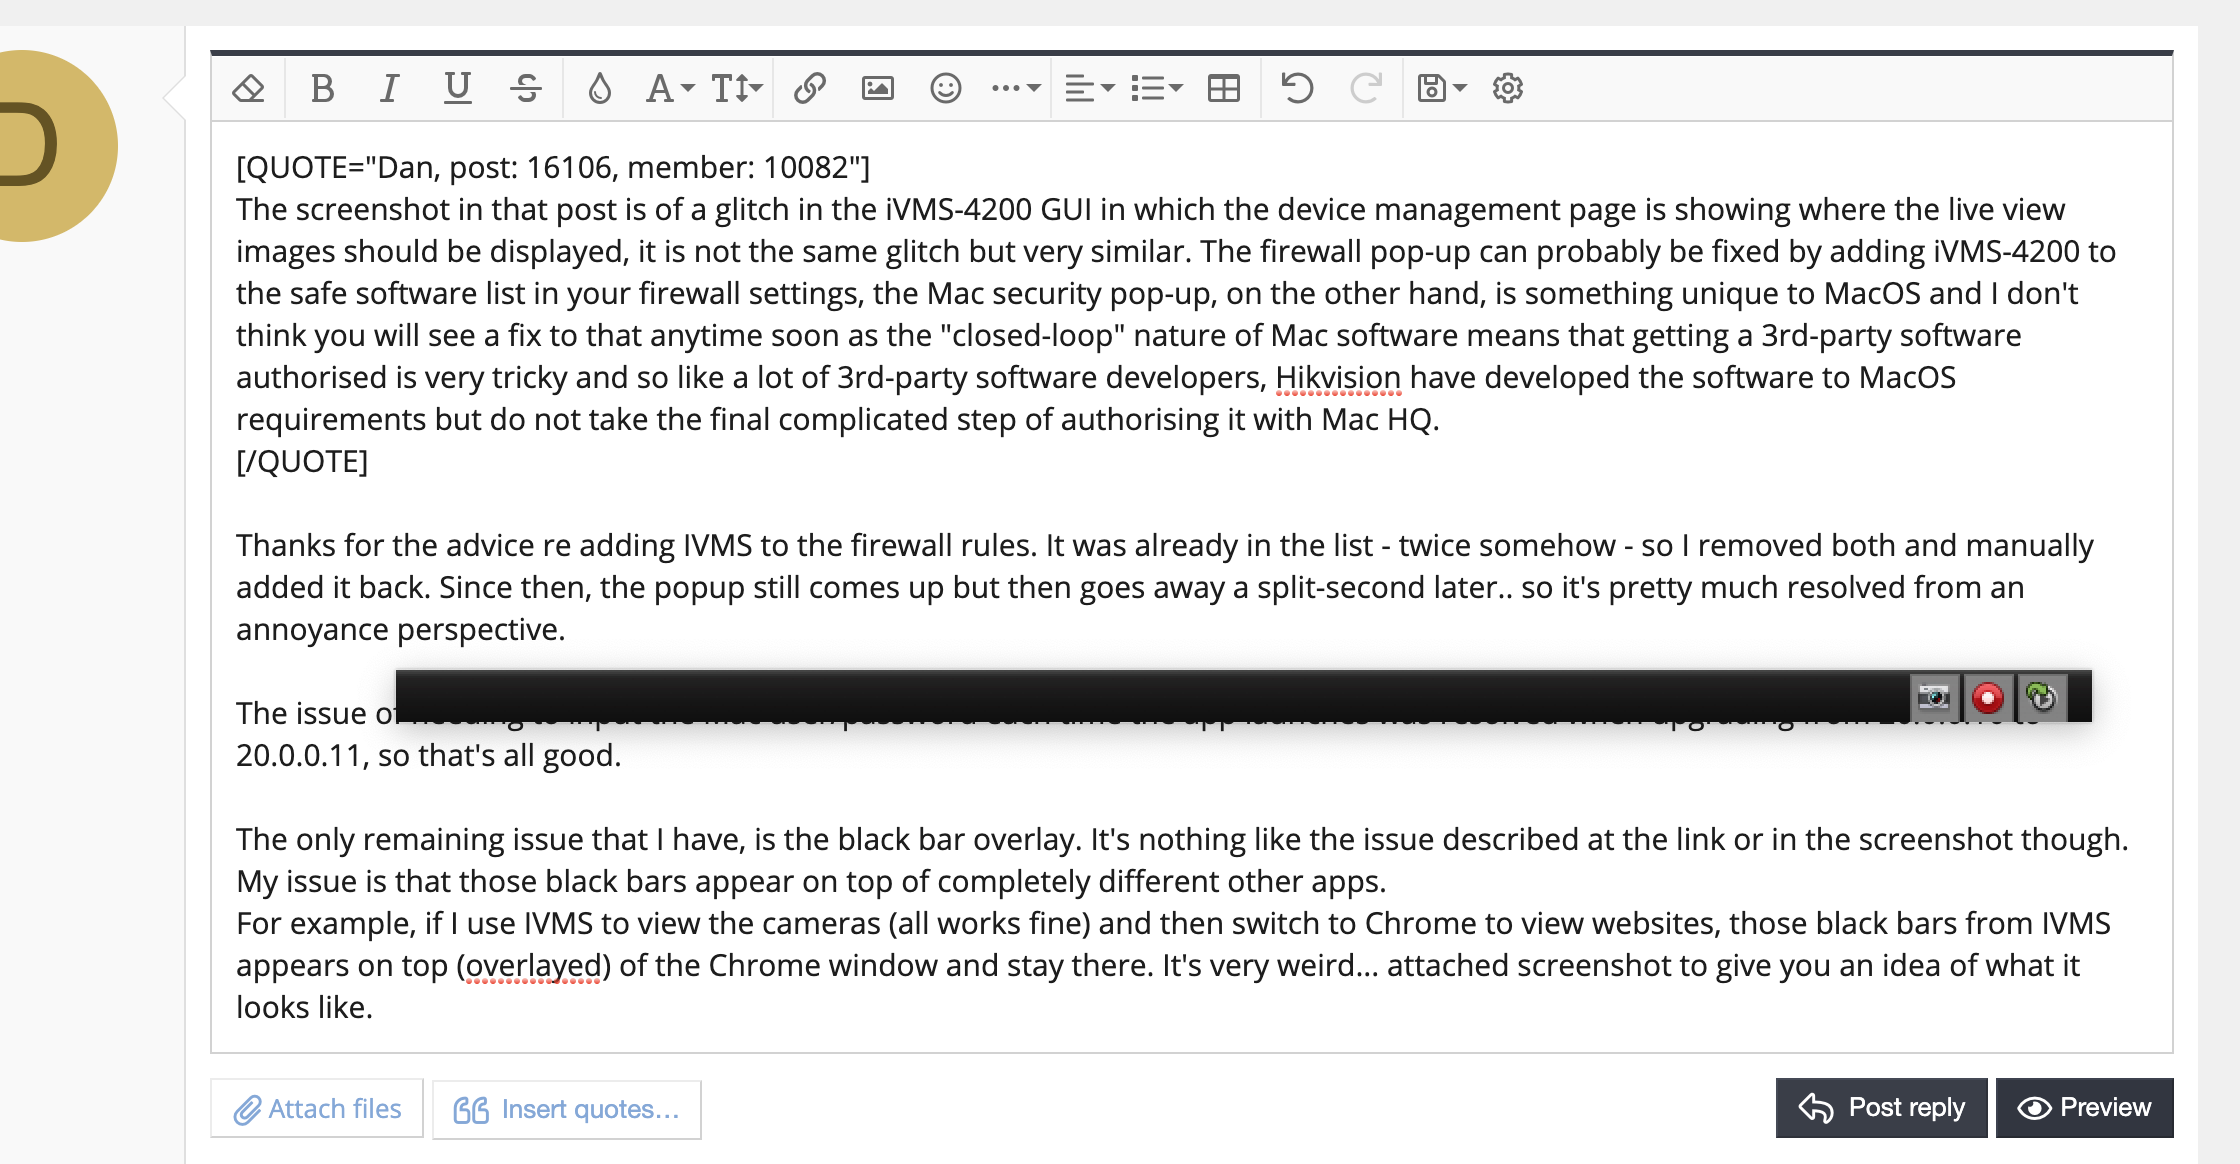Click the eraser remove formatting icon
The image size is (2240, 1164).
click(248, 89)
